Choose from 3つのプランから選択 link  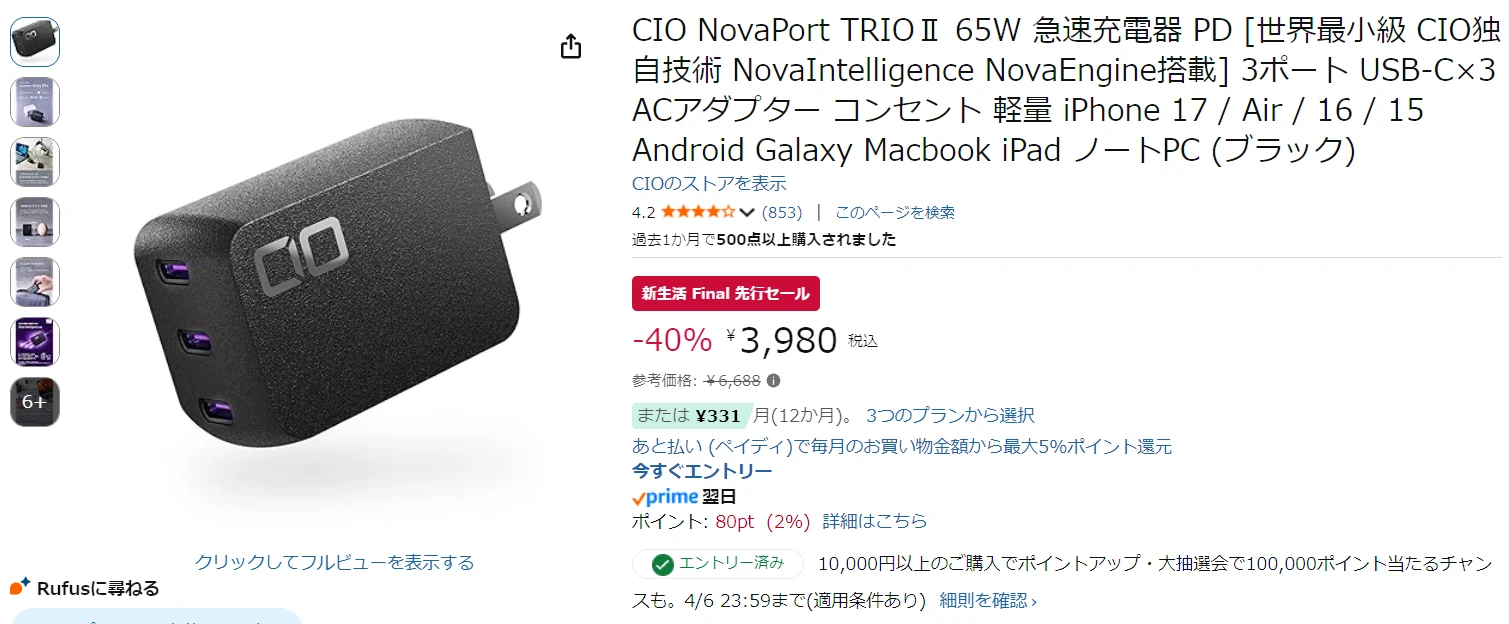[950, 415]
